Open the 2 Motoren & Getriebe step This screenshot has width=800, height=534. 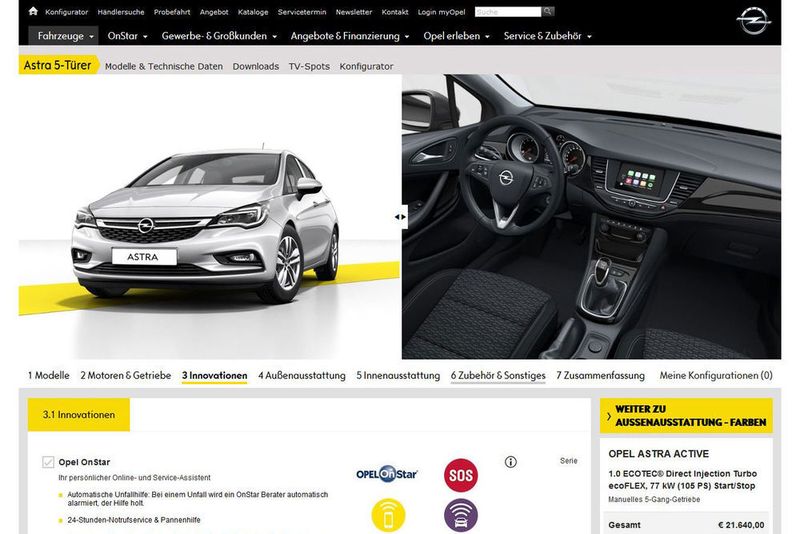click(x=126, y=375)
